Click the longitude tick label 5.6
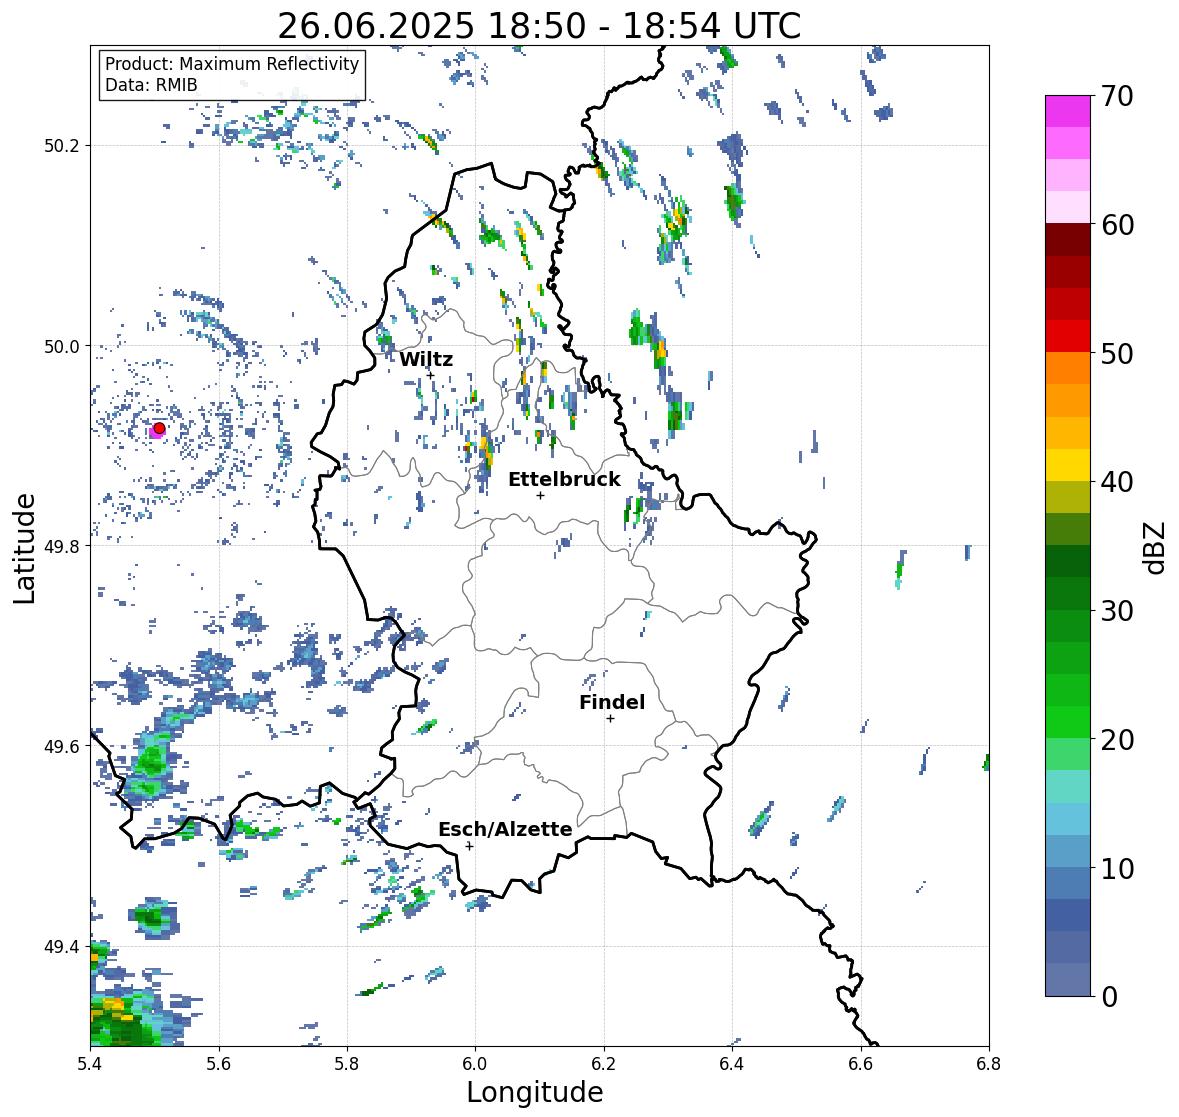This screenshot has width=1179, height=1117. 219,1063
